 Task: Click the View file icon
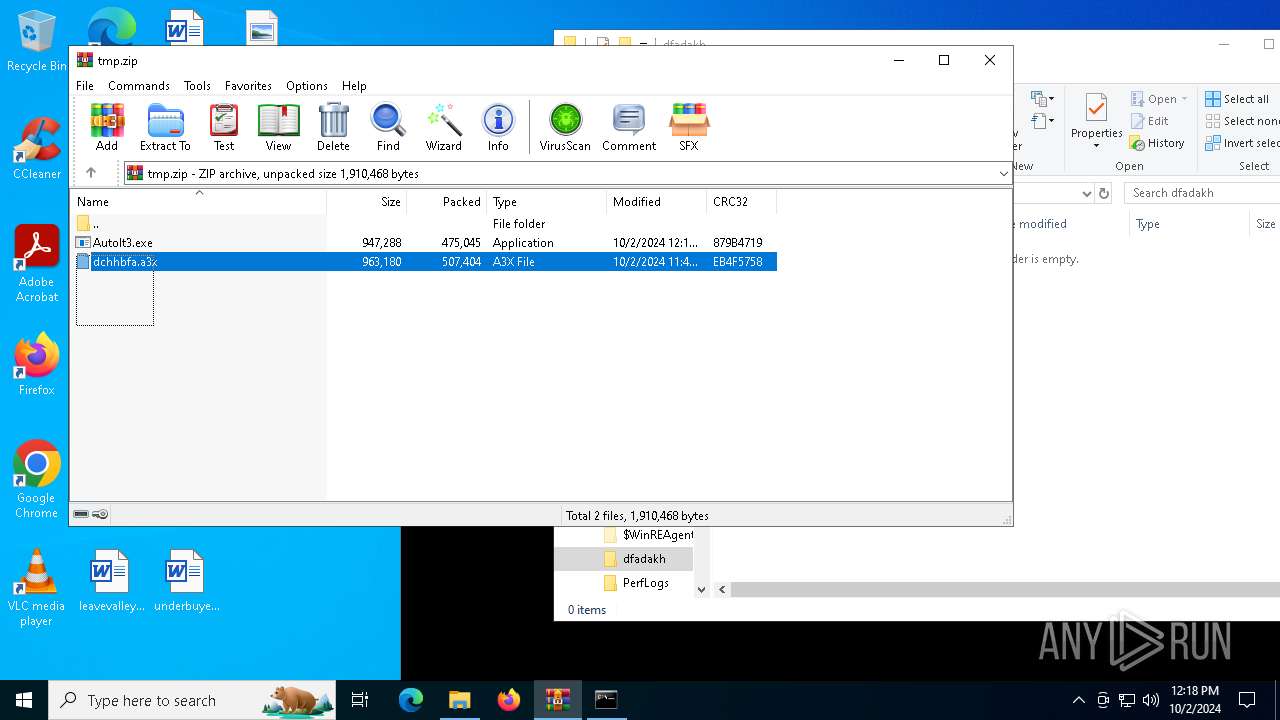[x=278, y=127]
